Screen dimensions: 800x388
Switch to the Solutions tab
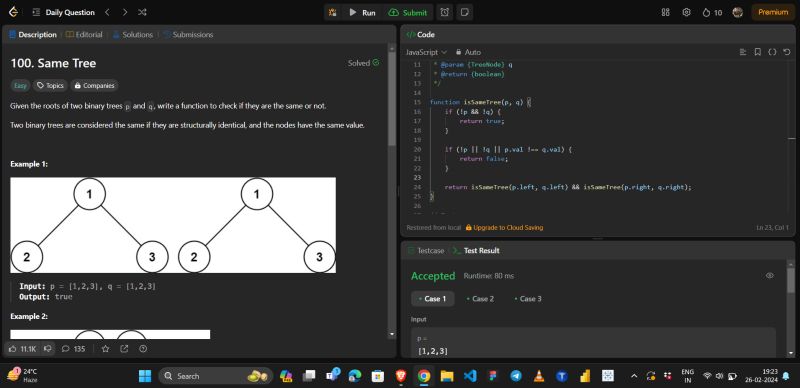tap(133, 35)
